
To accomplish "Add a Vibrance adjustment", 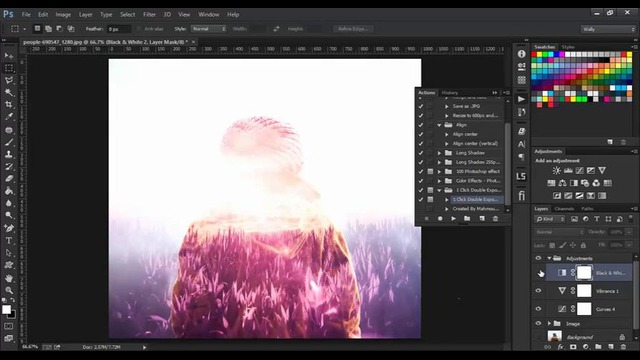I will click(x=602, y=170).
